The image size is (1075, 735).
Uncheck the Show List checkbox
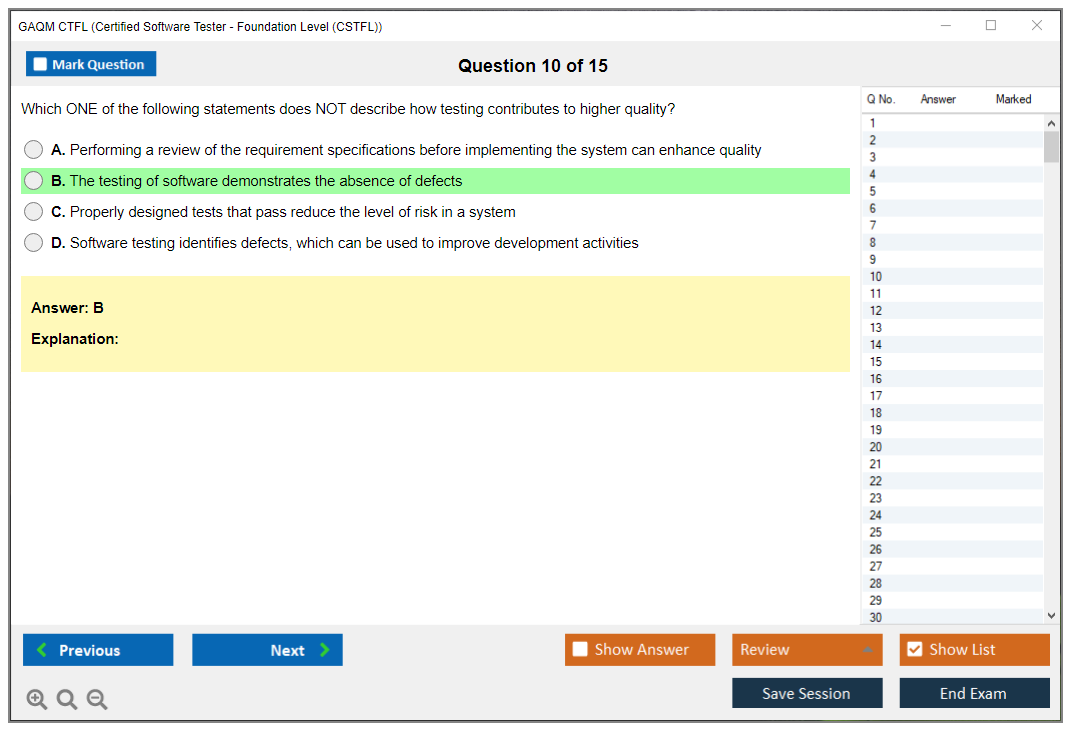coord(914,650)
